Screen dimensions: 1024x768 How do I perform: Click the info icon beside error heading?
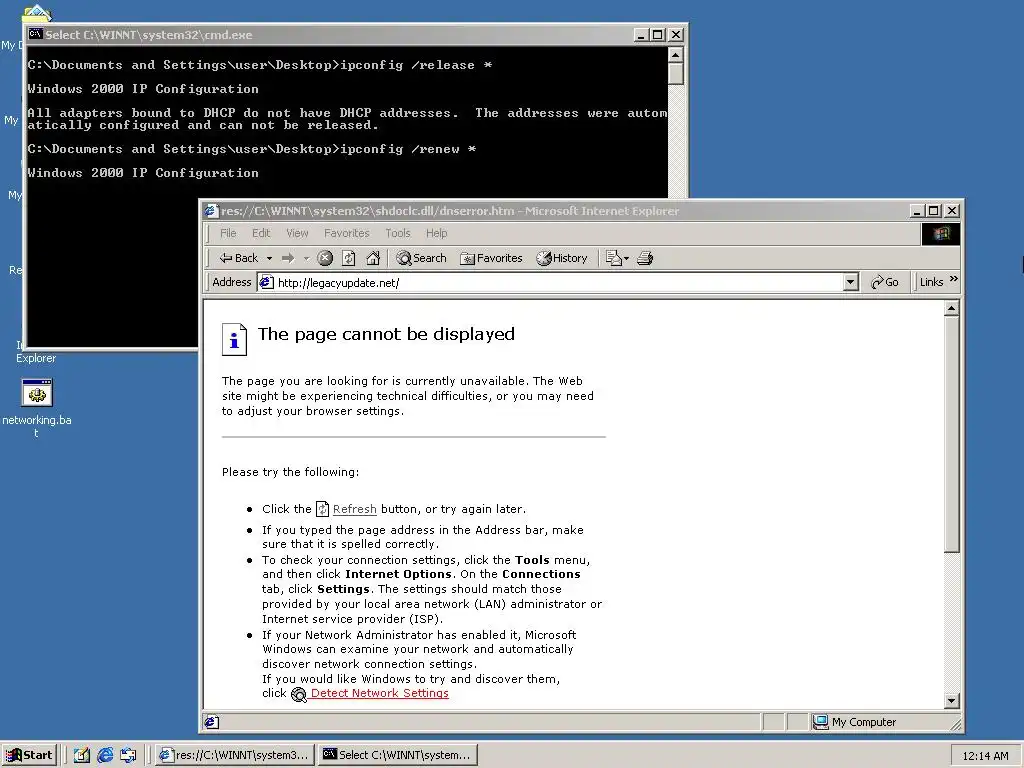click(234, 339)
